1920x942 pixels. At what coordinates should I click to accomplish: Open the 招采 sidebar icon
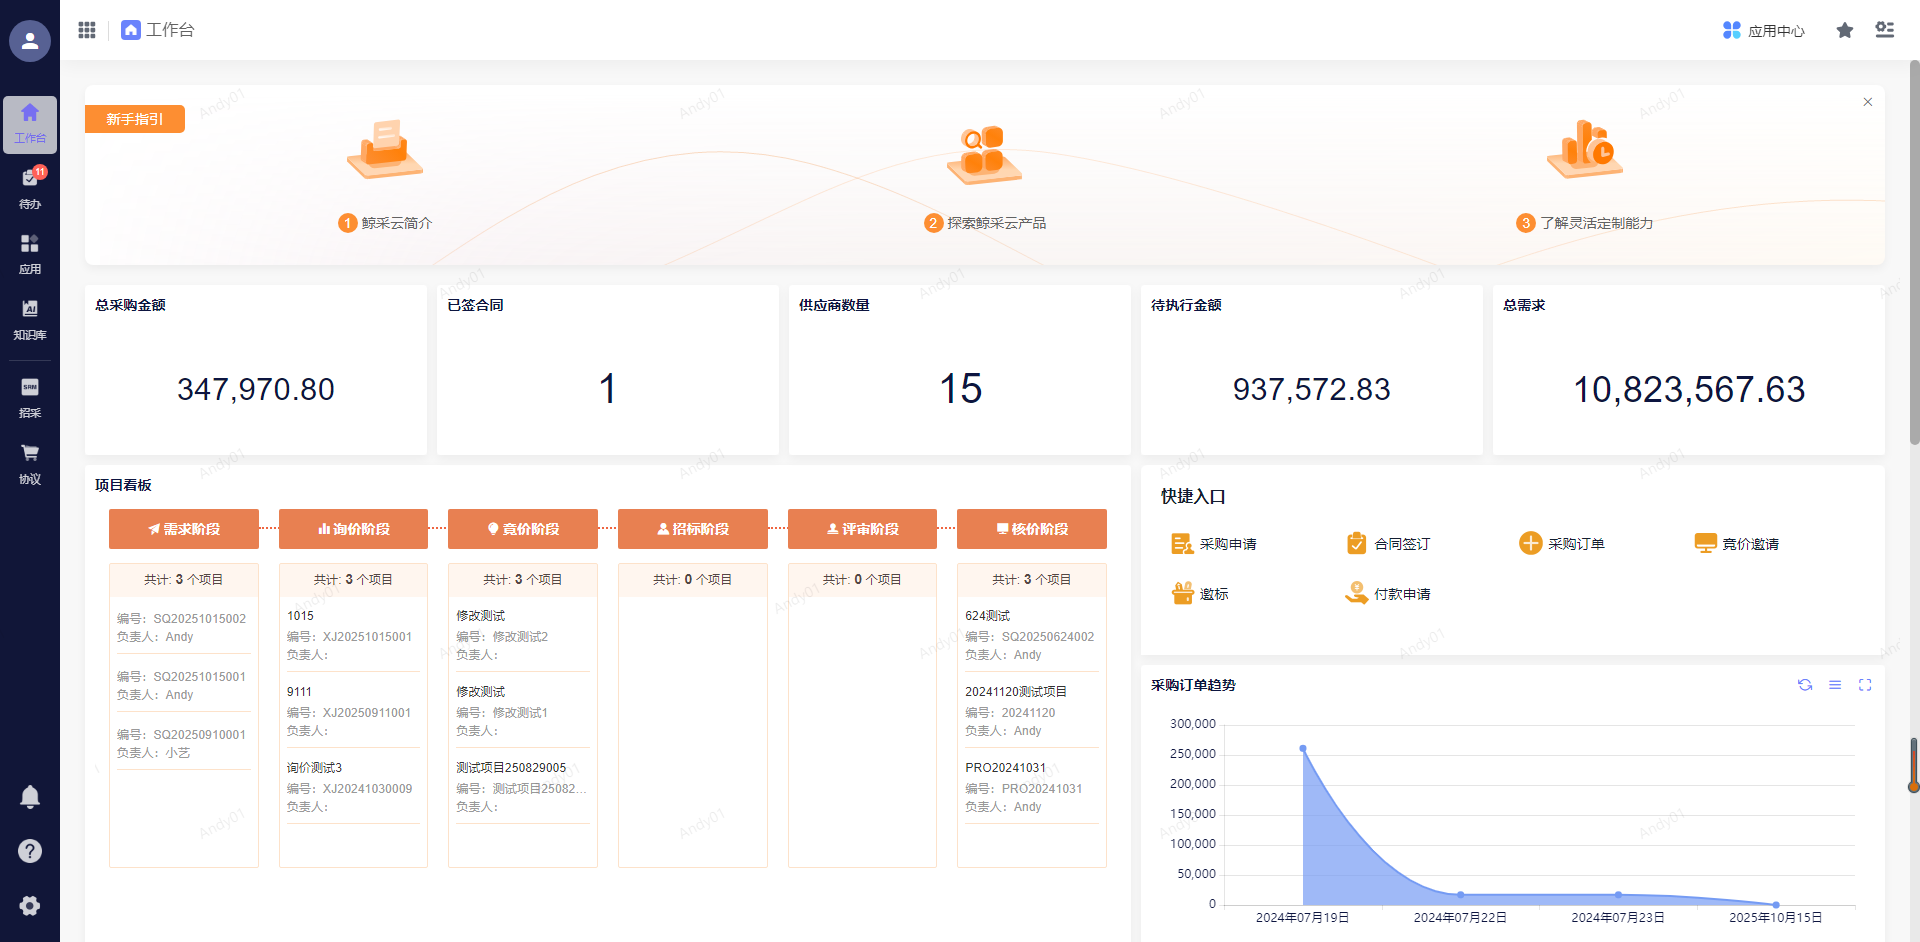coord(30,397)
